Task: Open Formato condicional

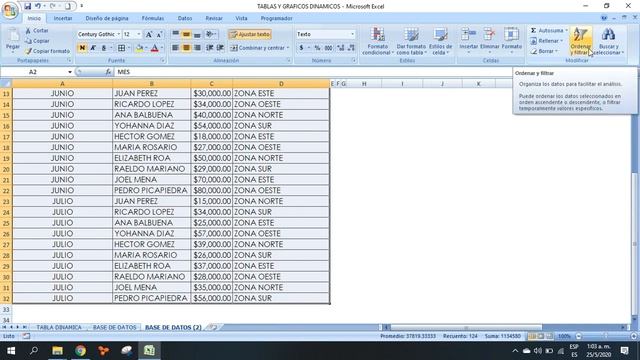Action: click(378, 41)
